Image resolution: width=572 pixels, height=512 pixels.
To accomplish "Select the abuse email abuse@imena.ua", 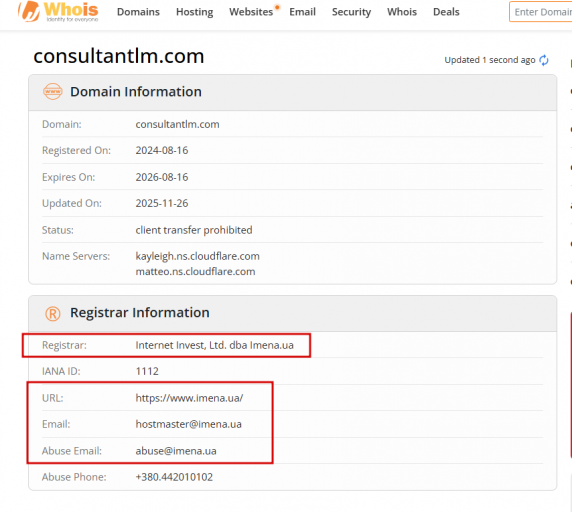I will [x=176, y=451].
